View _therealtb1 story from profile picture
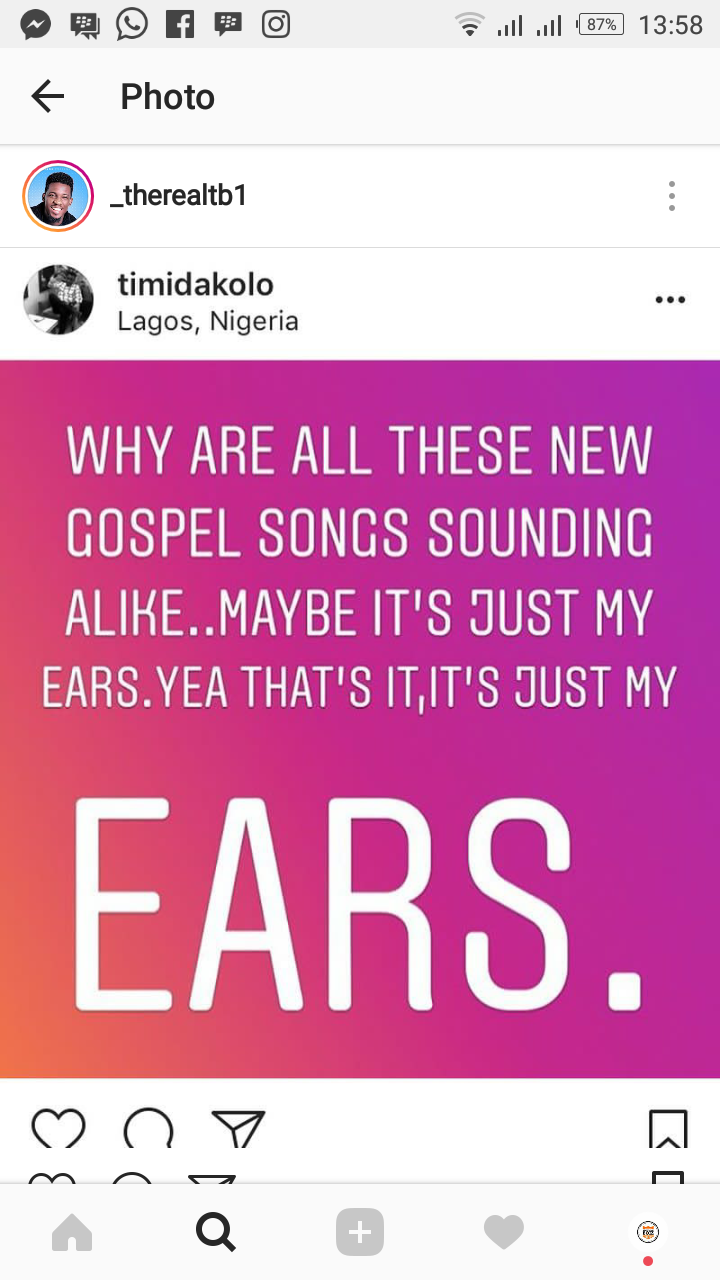 58,196
